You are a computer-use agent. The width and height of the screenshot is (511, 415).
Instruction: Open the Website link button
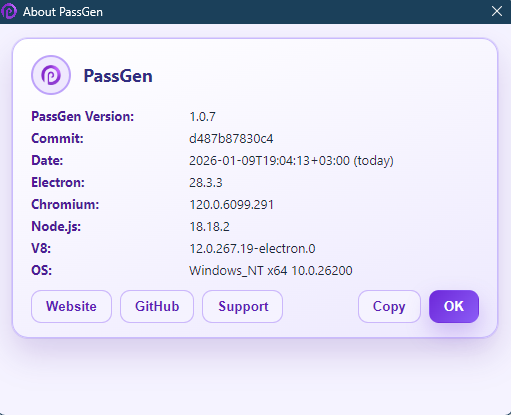71,306
